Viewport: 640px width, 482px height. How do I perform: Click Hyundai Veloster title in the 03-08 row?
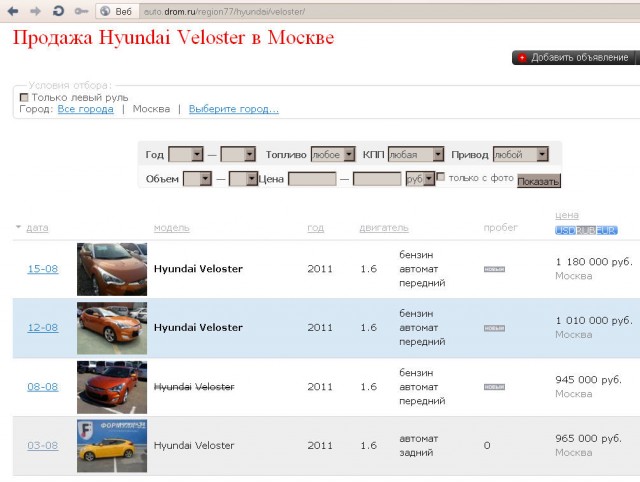coord(194,446)
